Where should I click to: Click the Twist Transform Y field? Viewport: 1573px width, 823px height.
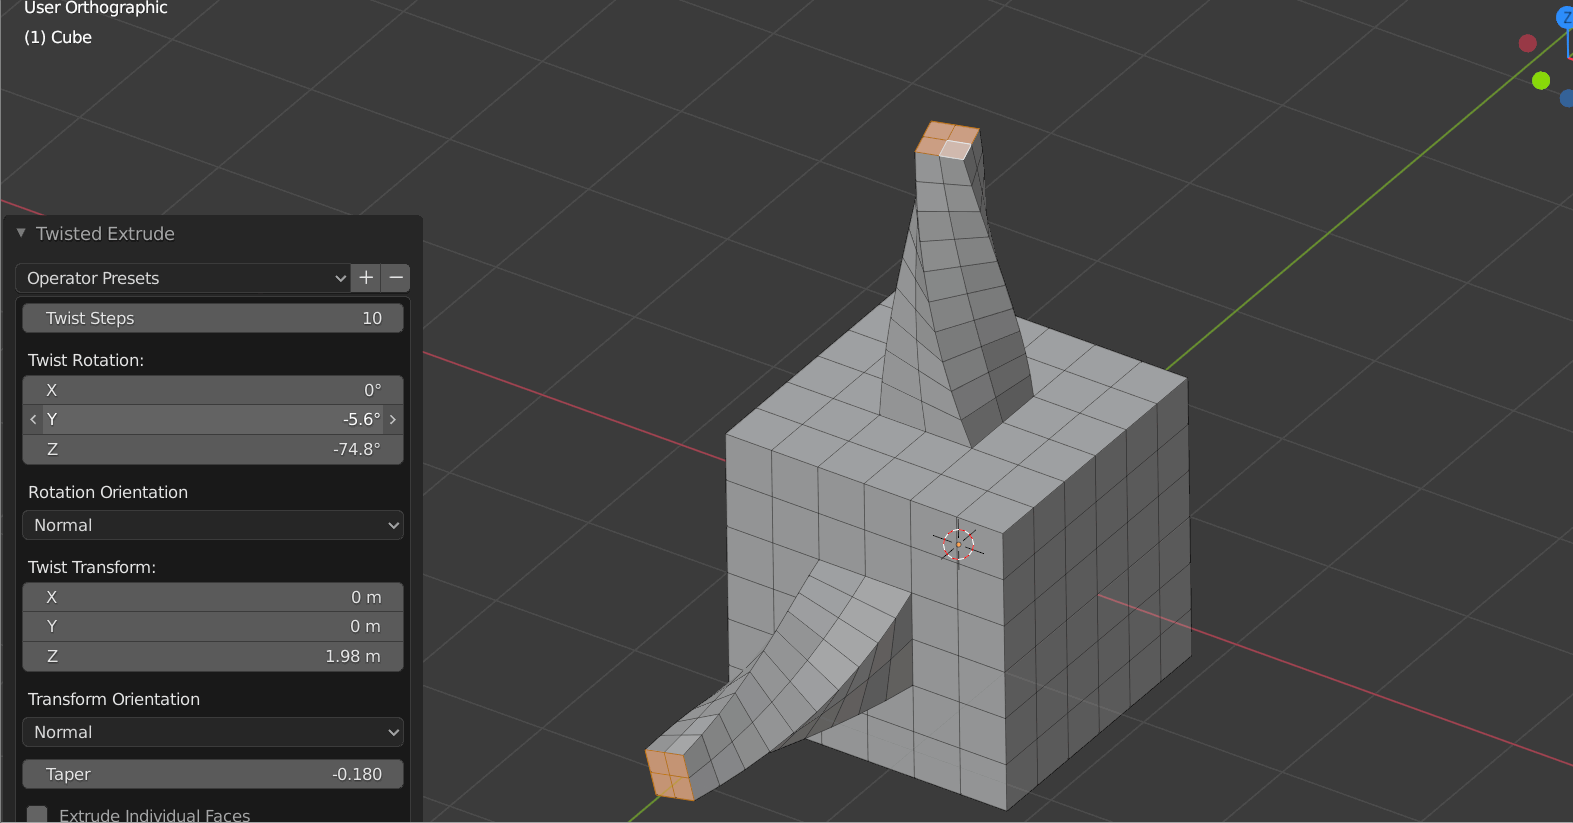tap(213, 626)
